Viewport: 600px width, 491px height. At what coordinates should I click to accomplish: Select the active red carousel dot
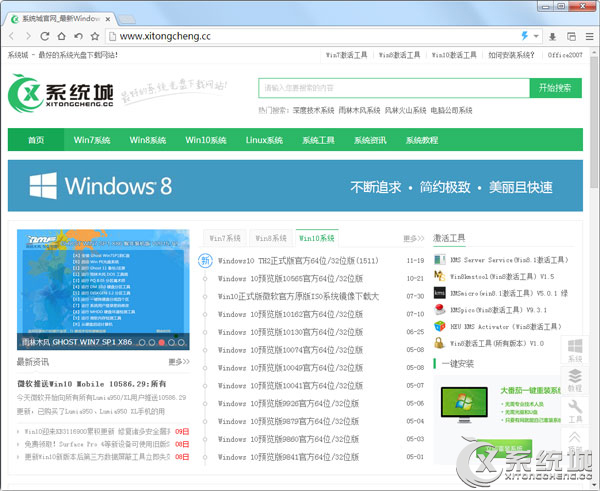coord(161,343)
